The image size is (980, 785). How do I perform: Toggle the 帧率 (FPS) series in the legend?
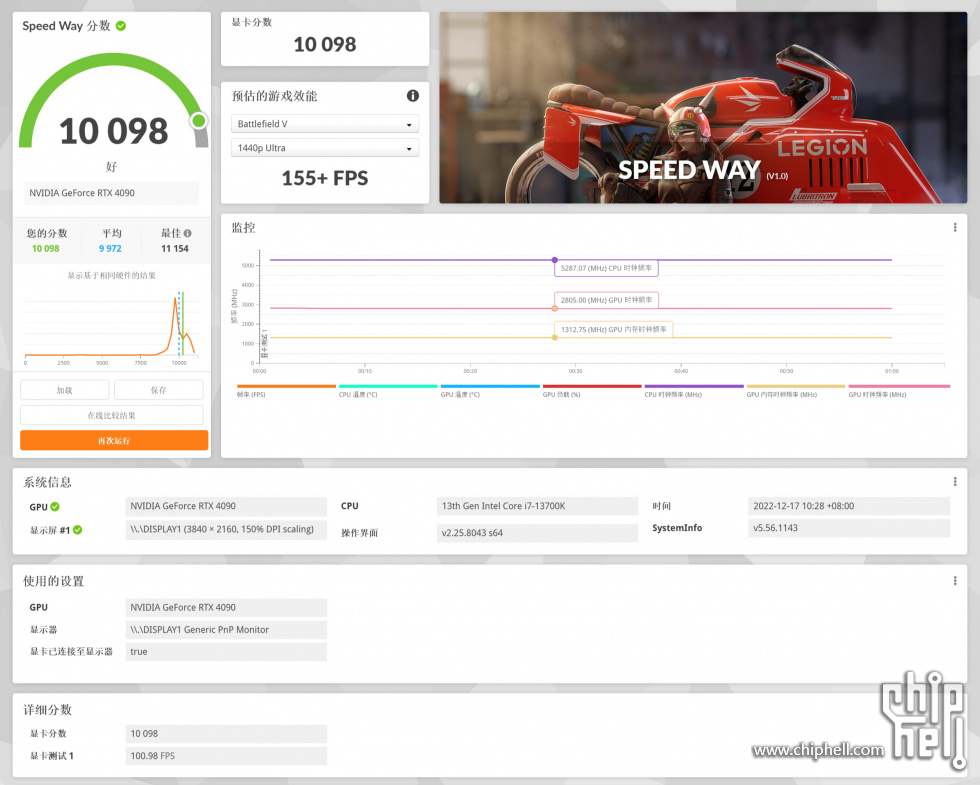tap(286, 391)
